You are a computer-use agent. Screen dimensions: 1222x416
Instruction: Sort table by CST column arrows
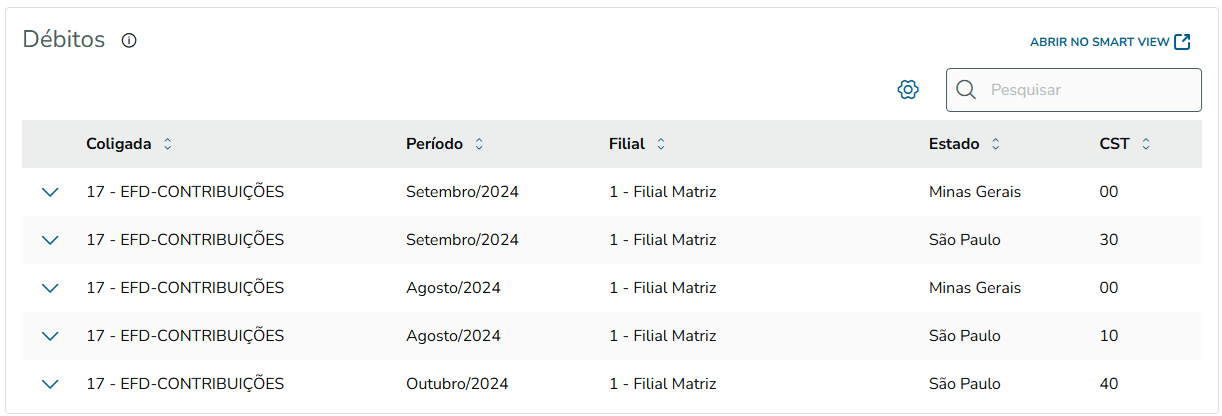coord(1146,144)
